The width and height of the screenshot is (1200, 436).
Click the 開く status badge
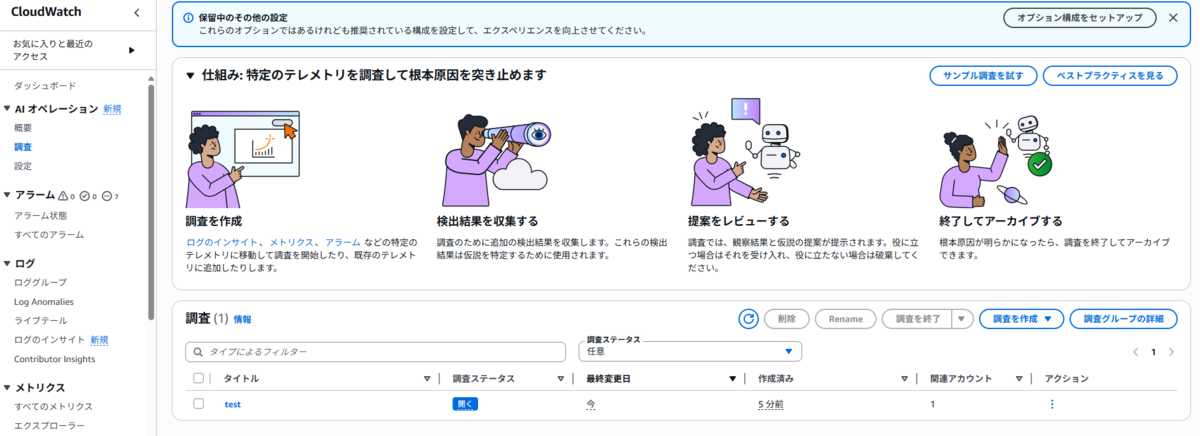point(466,404)
